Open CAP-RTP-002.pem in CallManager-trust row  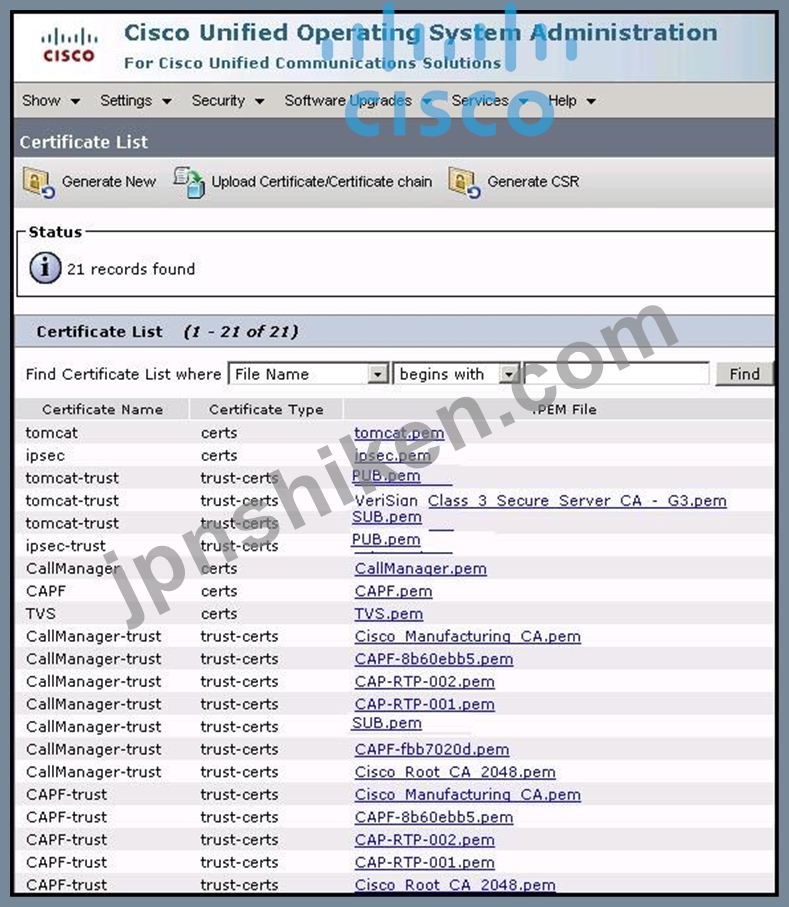pos(425,681)
